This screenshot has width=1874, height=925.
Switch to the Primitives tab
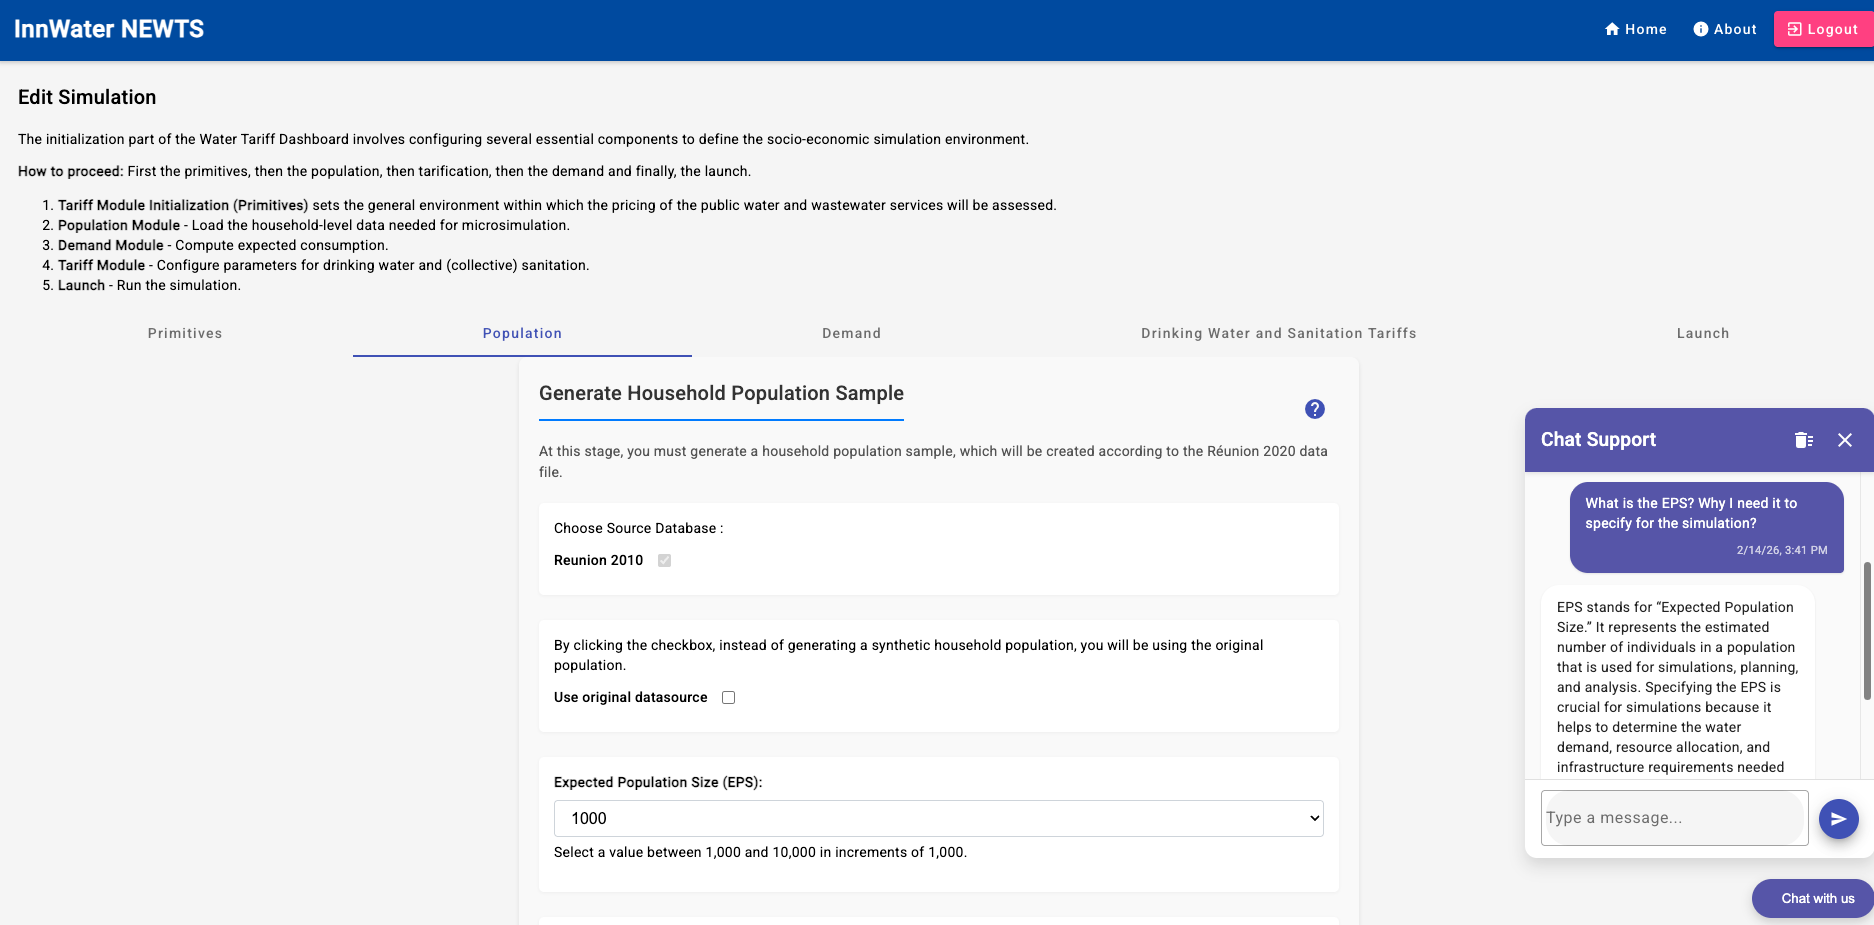pyautogui.click(x=184, y=333)
